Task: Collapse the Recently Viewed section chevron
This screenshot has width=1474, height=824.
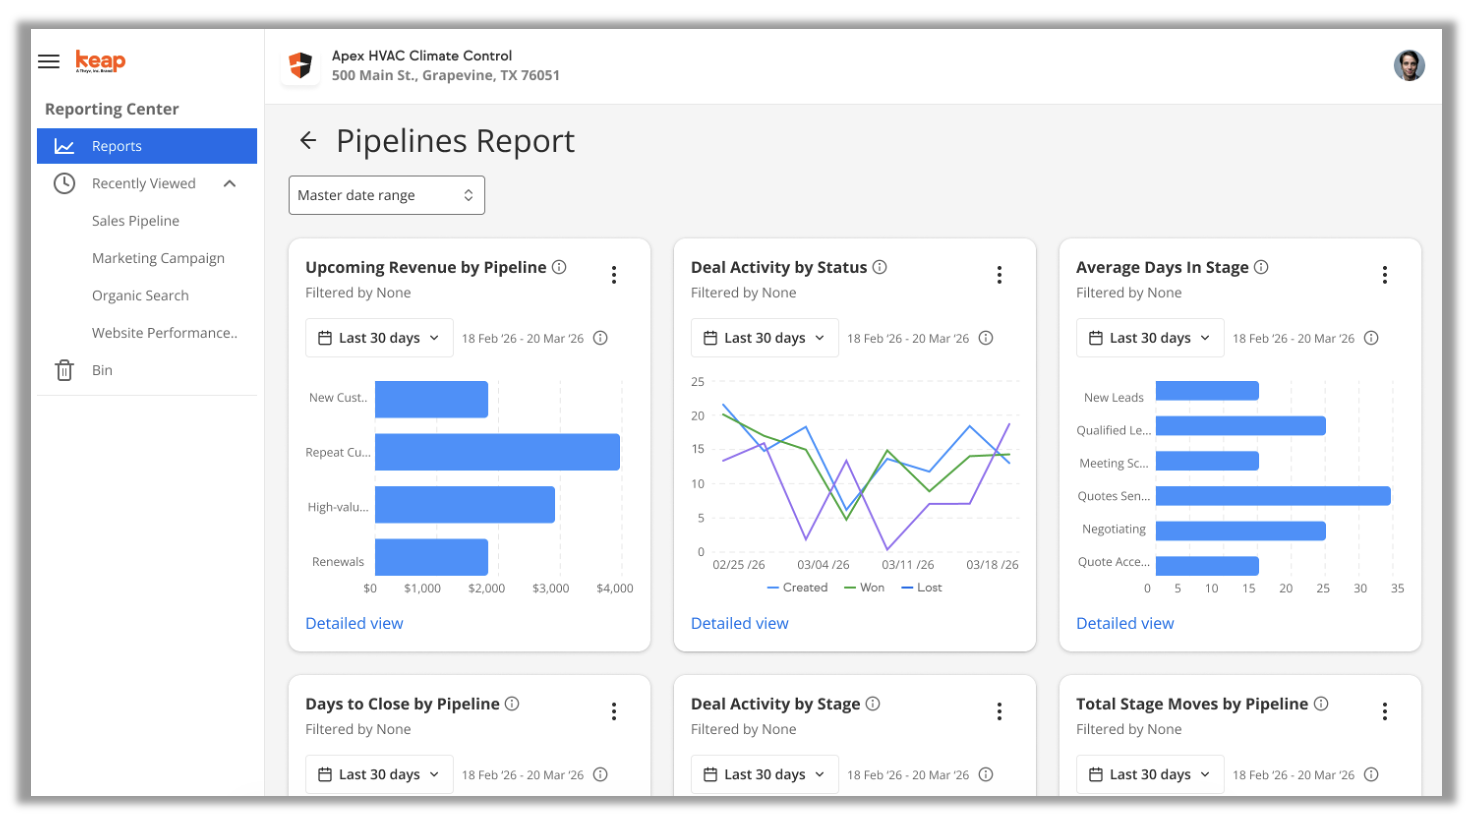Action: (230, 183)
